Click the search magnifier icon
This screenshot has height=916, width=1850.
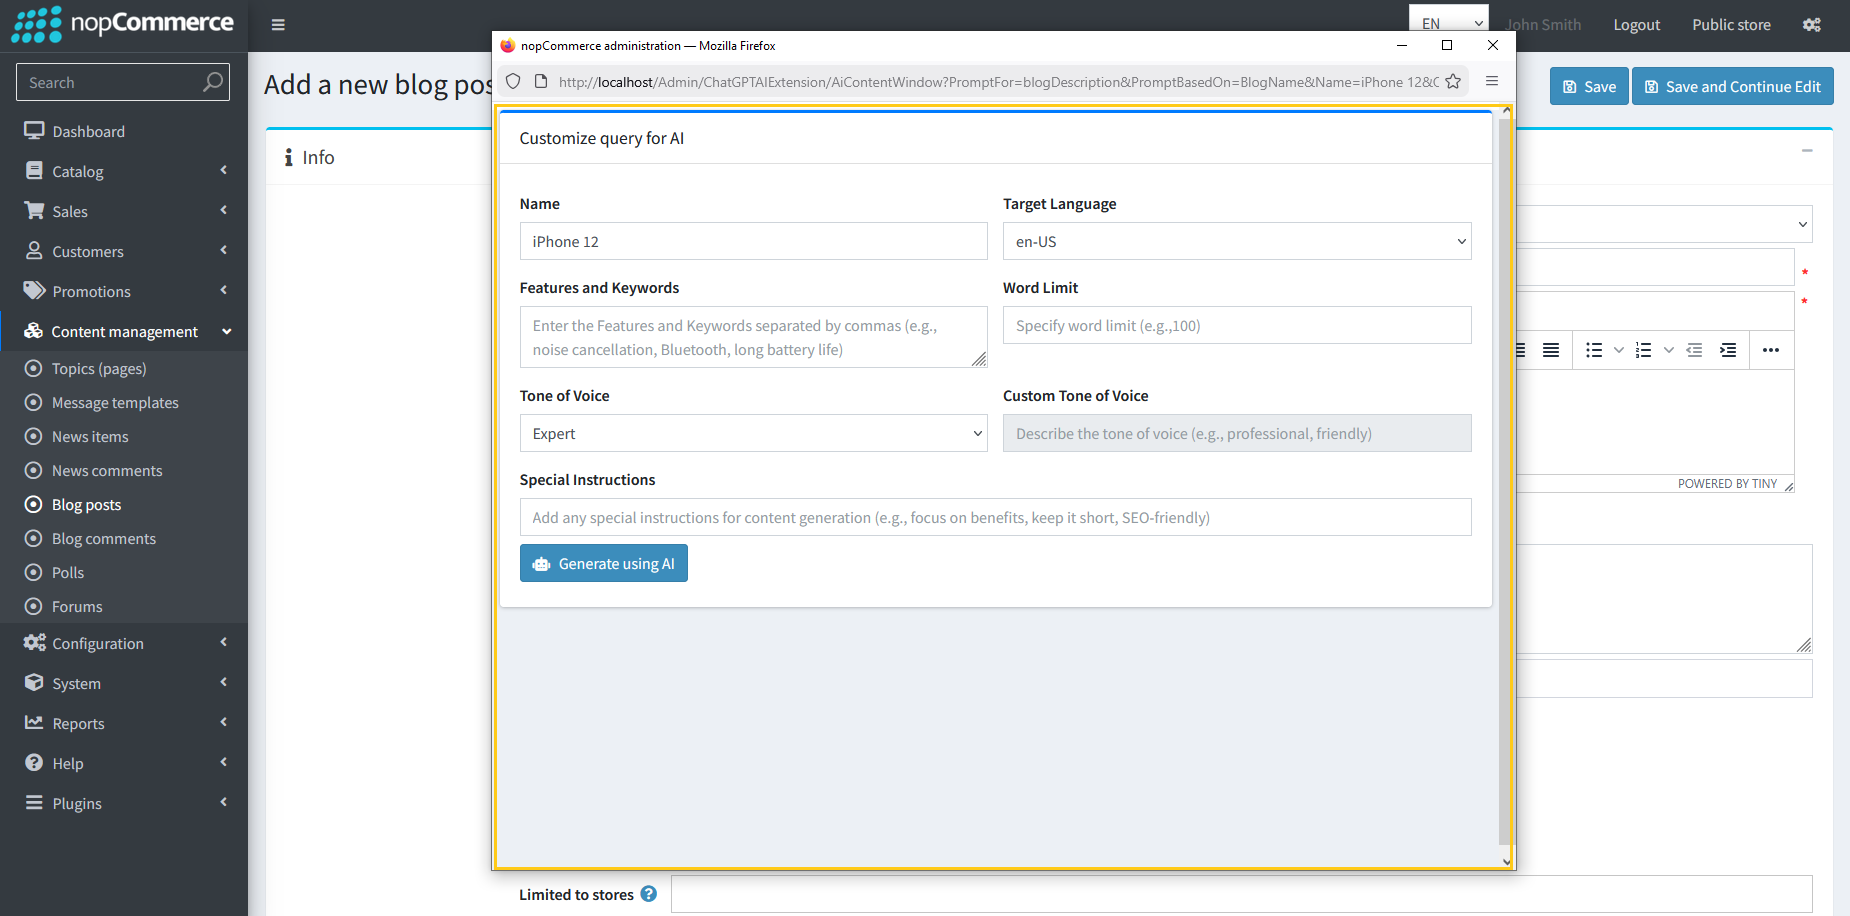click(212, 82)
